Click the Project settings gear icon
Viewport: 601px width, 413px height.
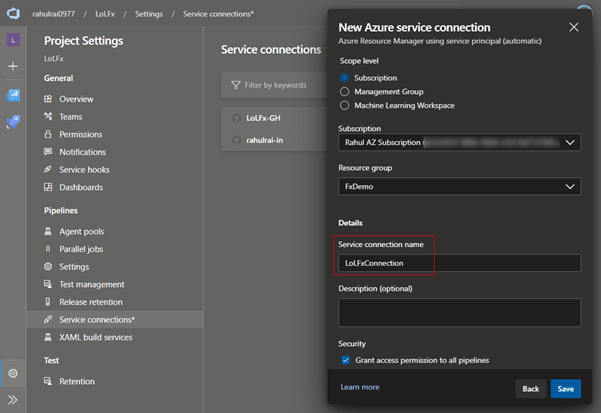tap(13, 373)
